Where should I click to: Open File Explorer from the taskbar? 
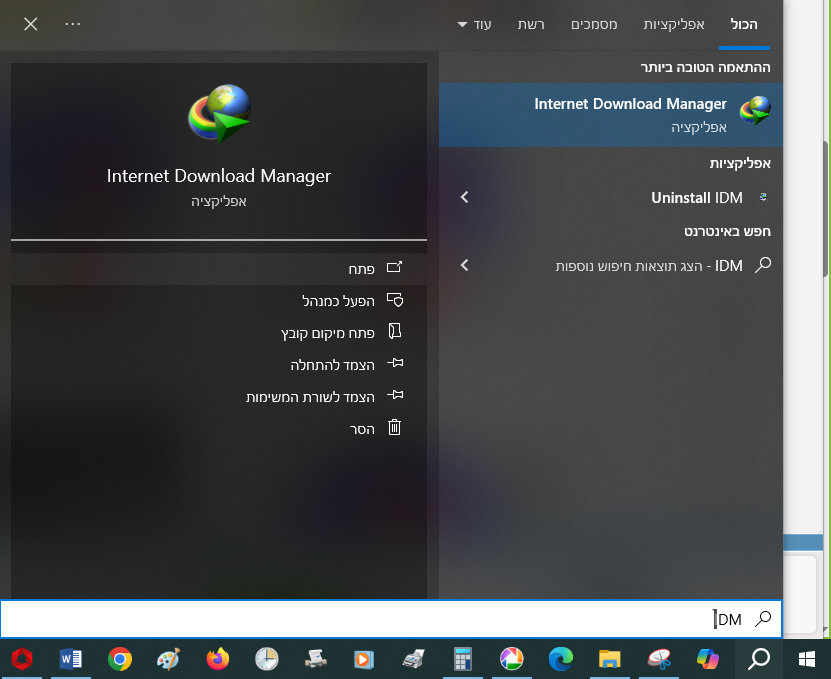(609, 659)
